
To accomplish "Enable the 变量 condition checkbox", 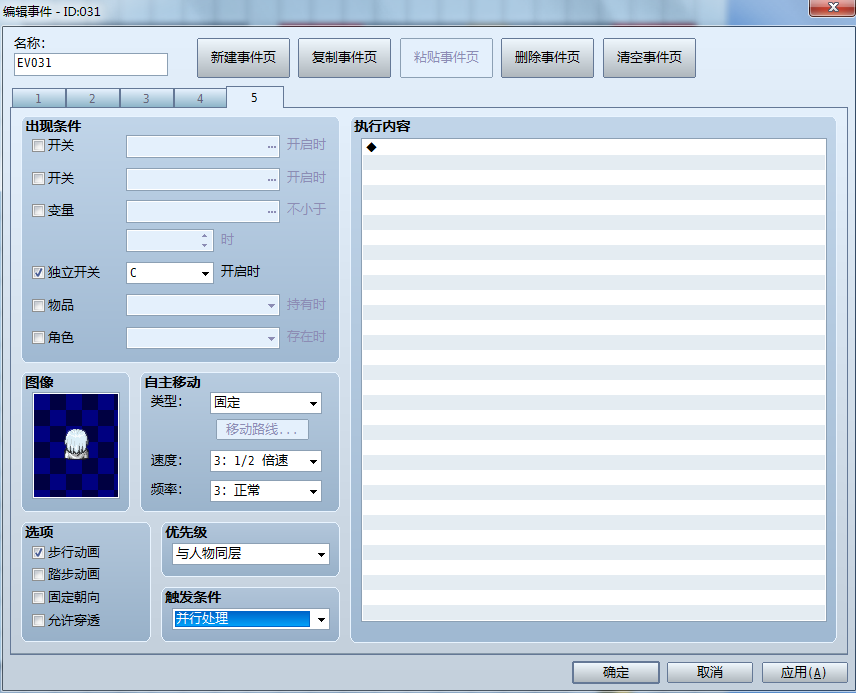I will click(x=38, y=211).
